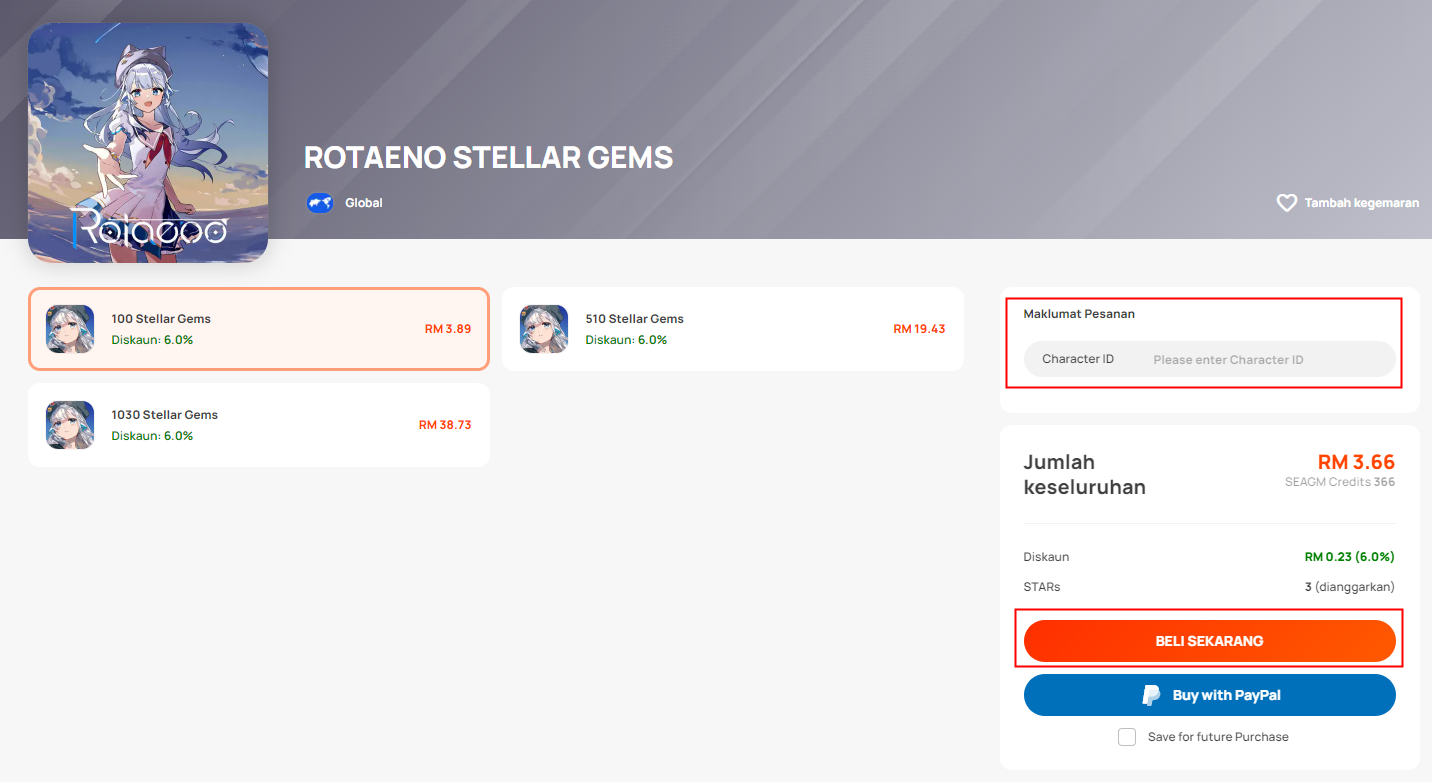This screenshot has height=782, width=1432.
Task: Select the 100 Stellar Gems package
Action: click(x=259, y=329)
